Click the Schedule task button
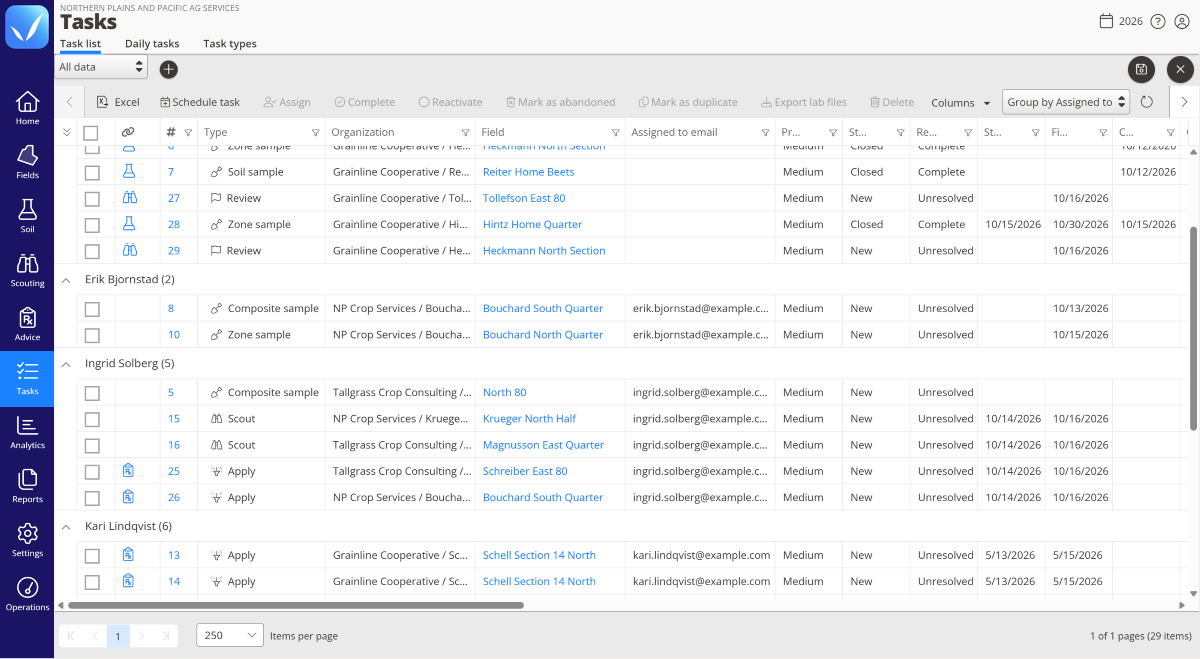 200,102
